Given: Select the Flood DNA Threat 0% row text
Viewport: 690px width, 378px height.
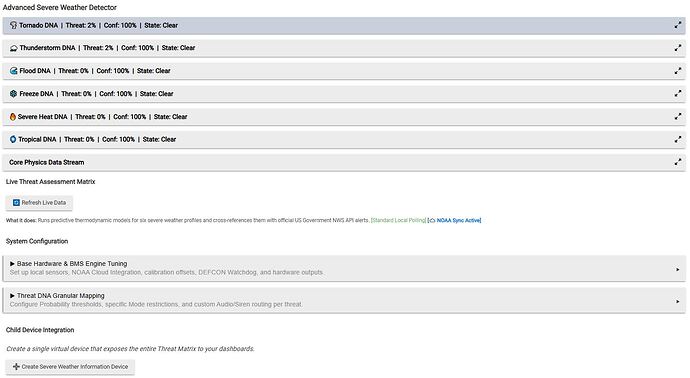Looking at the screenshot, I should point(95,71).
